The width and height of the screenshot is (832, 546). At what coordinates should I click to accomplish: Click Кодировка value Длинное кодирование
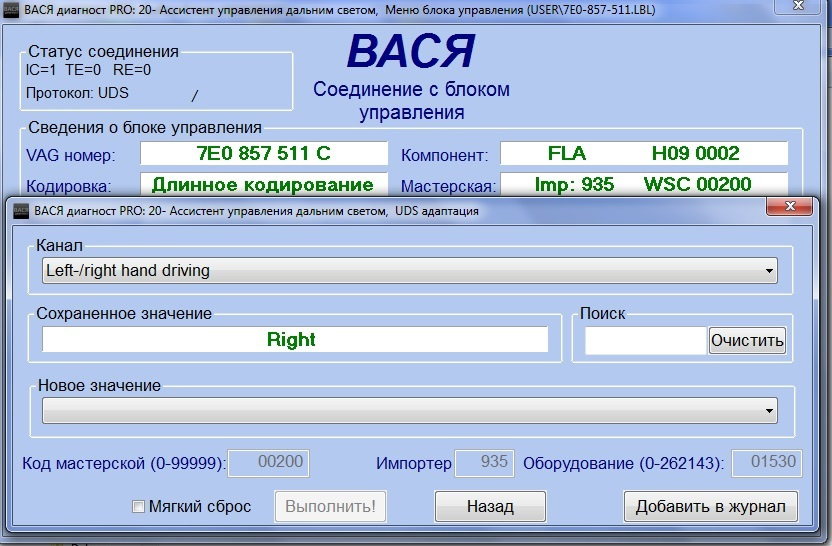click(x=264, y=184)
